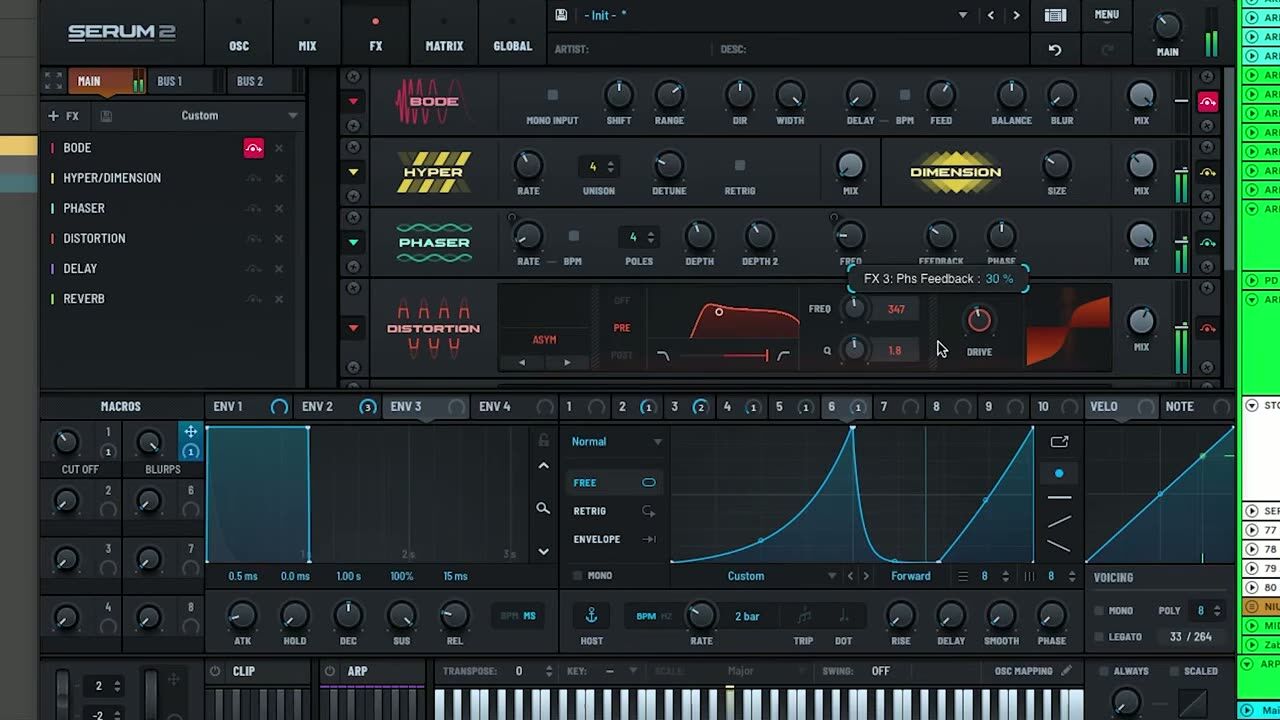This screenshot has height=720, width=1280.
Task: Toggle the Hyper RETRIG switch
Action: click(740, 165)
